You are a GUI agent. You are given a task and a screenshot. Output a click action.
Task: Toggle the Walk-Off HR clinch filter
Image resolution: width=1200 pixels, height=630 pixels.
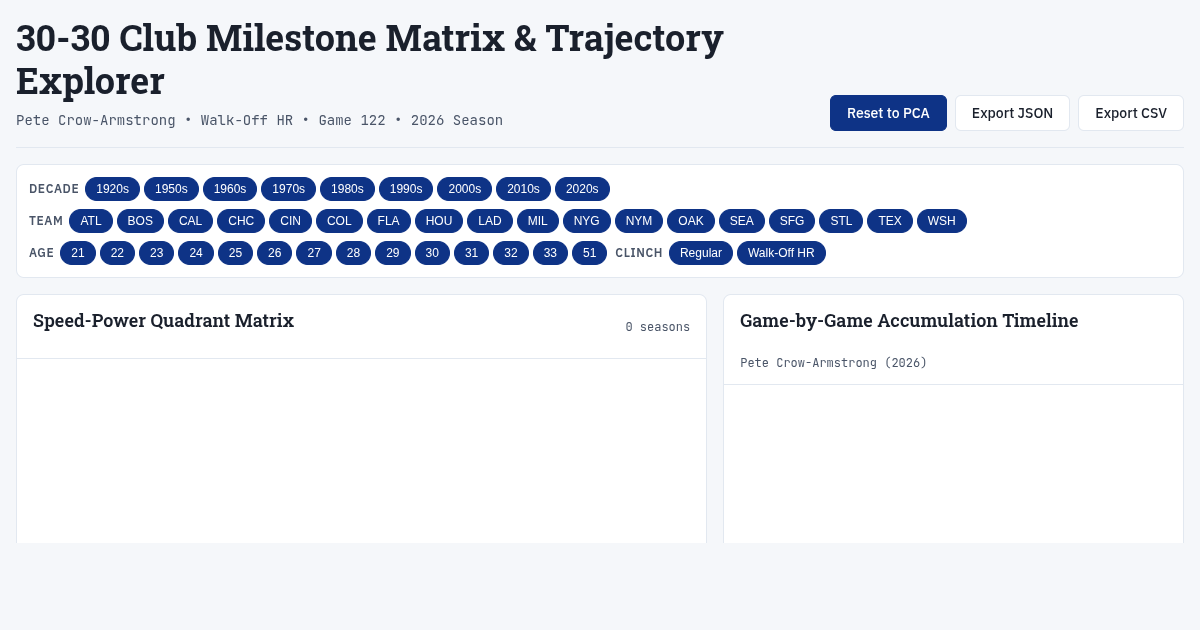[781, 253]
